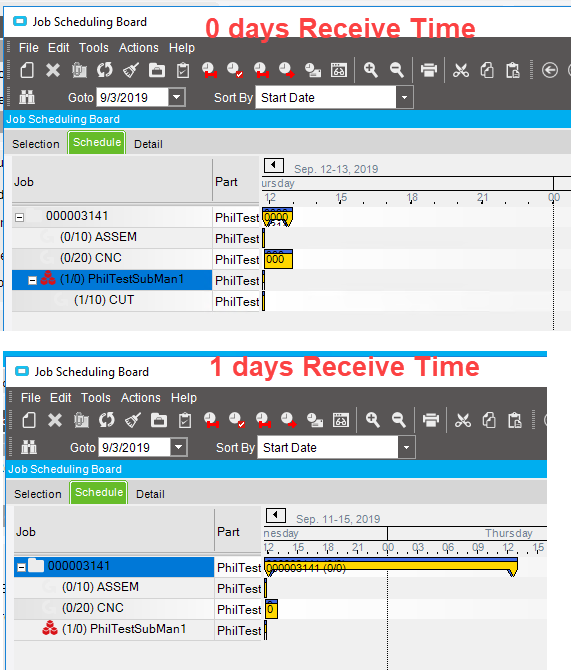Viewport: 571px width, 670px height.
Task: Click Back arrow icon in top window
Action: [x=550, y=70]
